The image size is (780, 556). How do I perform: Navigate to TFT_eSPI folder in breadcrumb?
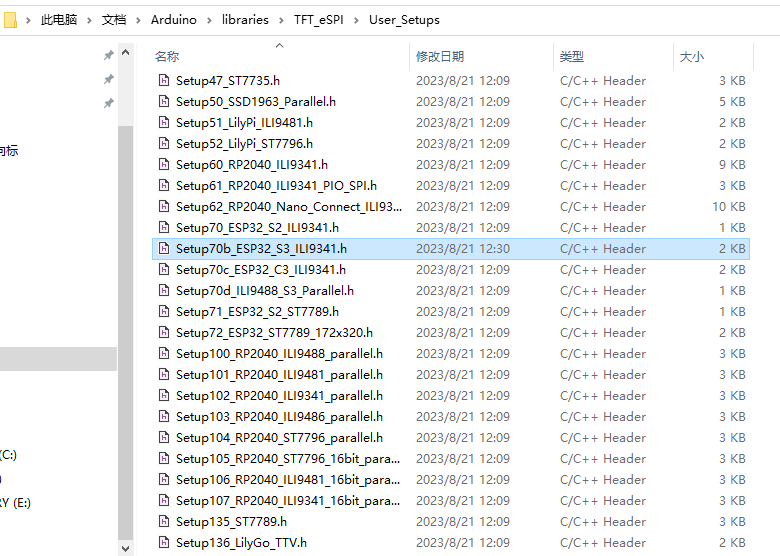(318, 20)
